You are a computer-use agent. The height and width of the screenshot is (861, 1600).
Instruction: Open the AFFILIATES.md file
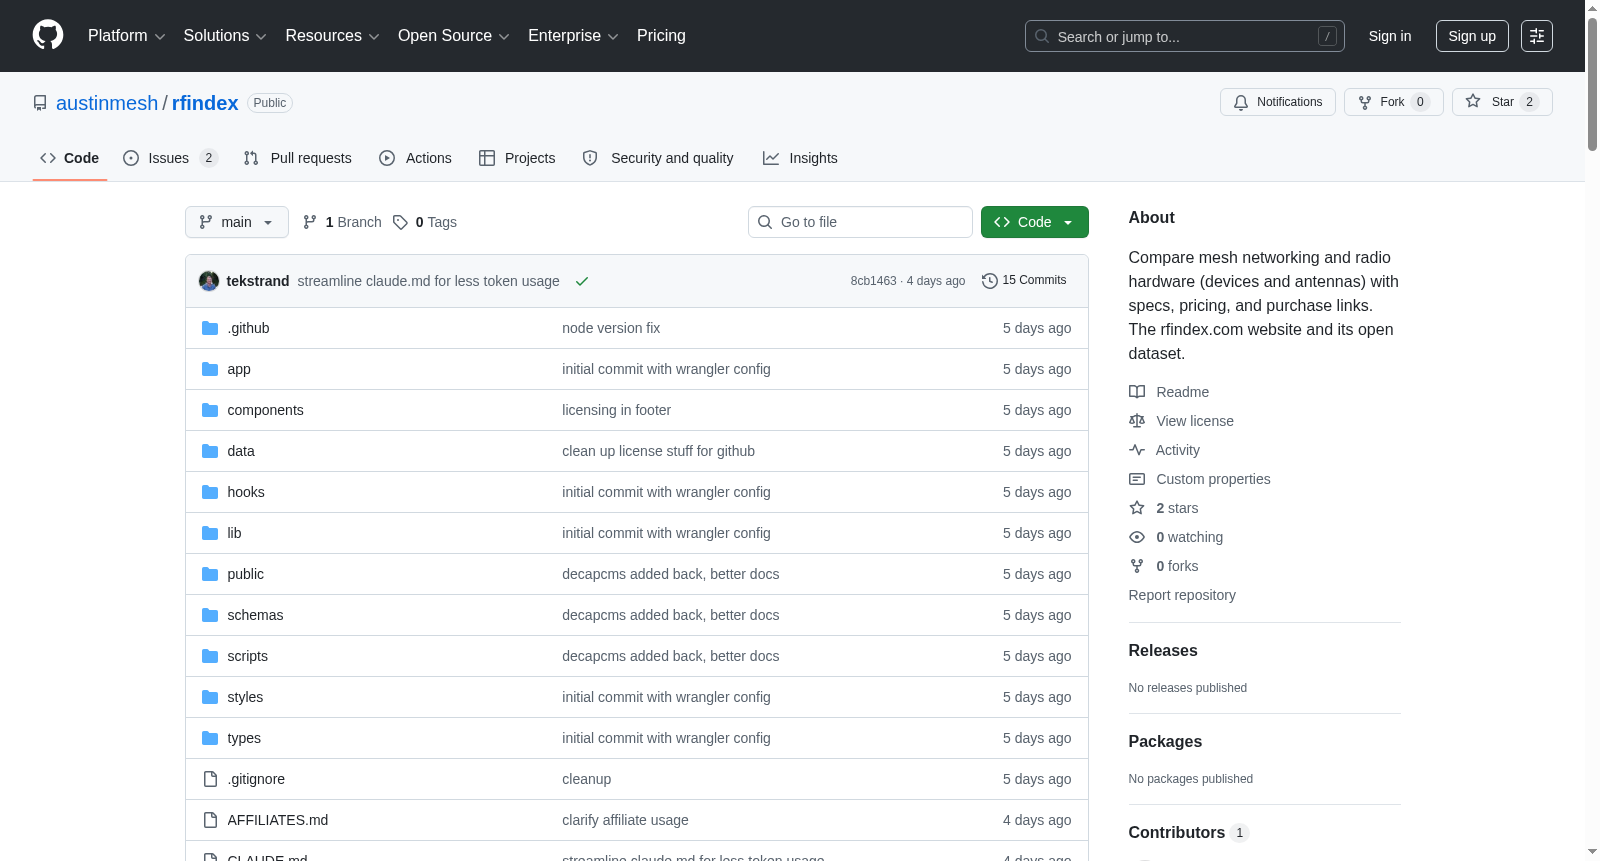(x=278, y=820)
